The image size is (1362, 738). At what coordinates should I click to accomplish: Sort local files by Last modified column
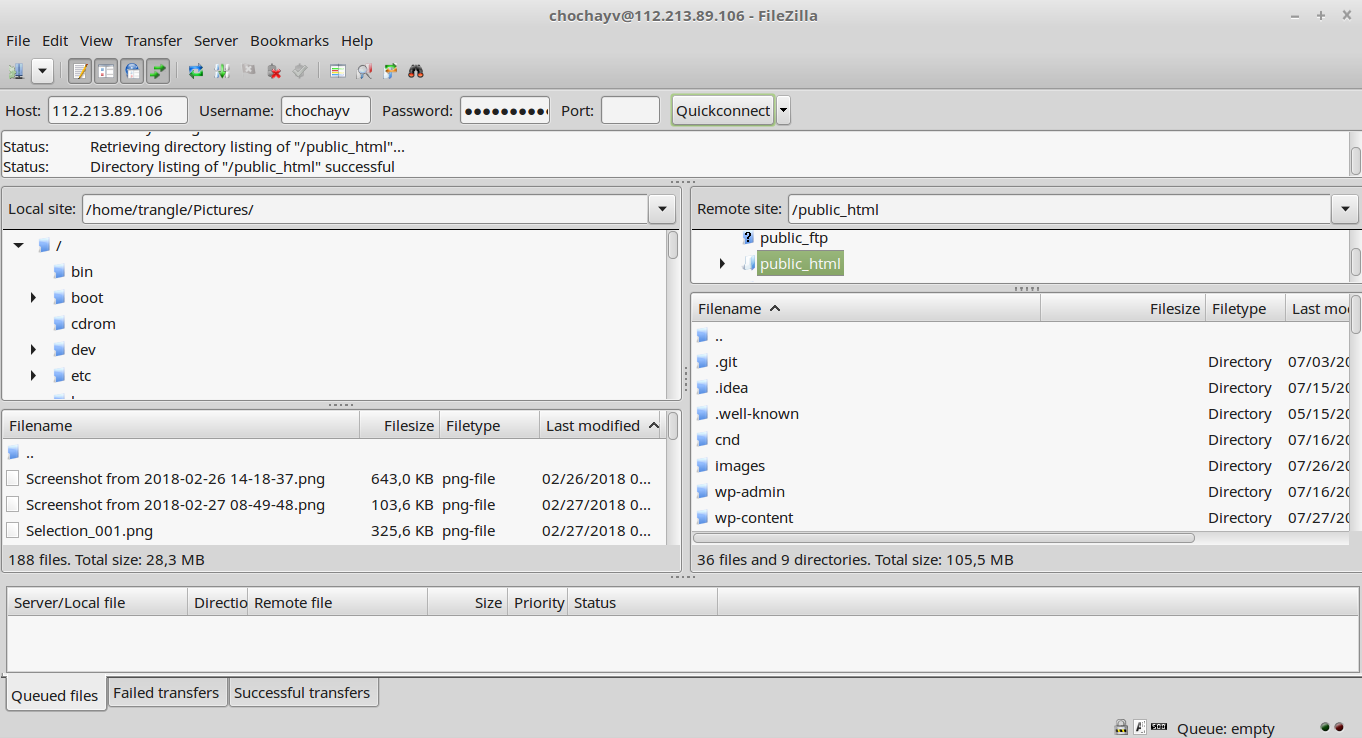[601, 425]
